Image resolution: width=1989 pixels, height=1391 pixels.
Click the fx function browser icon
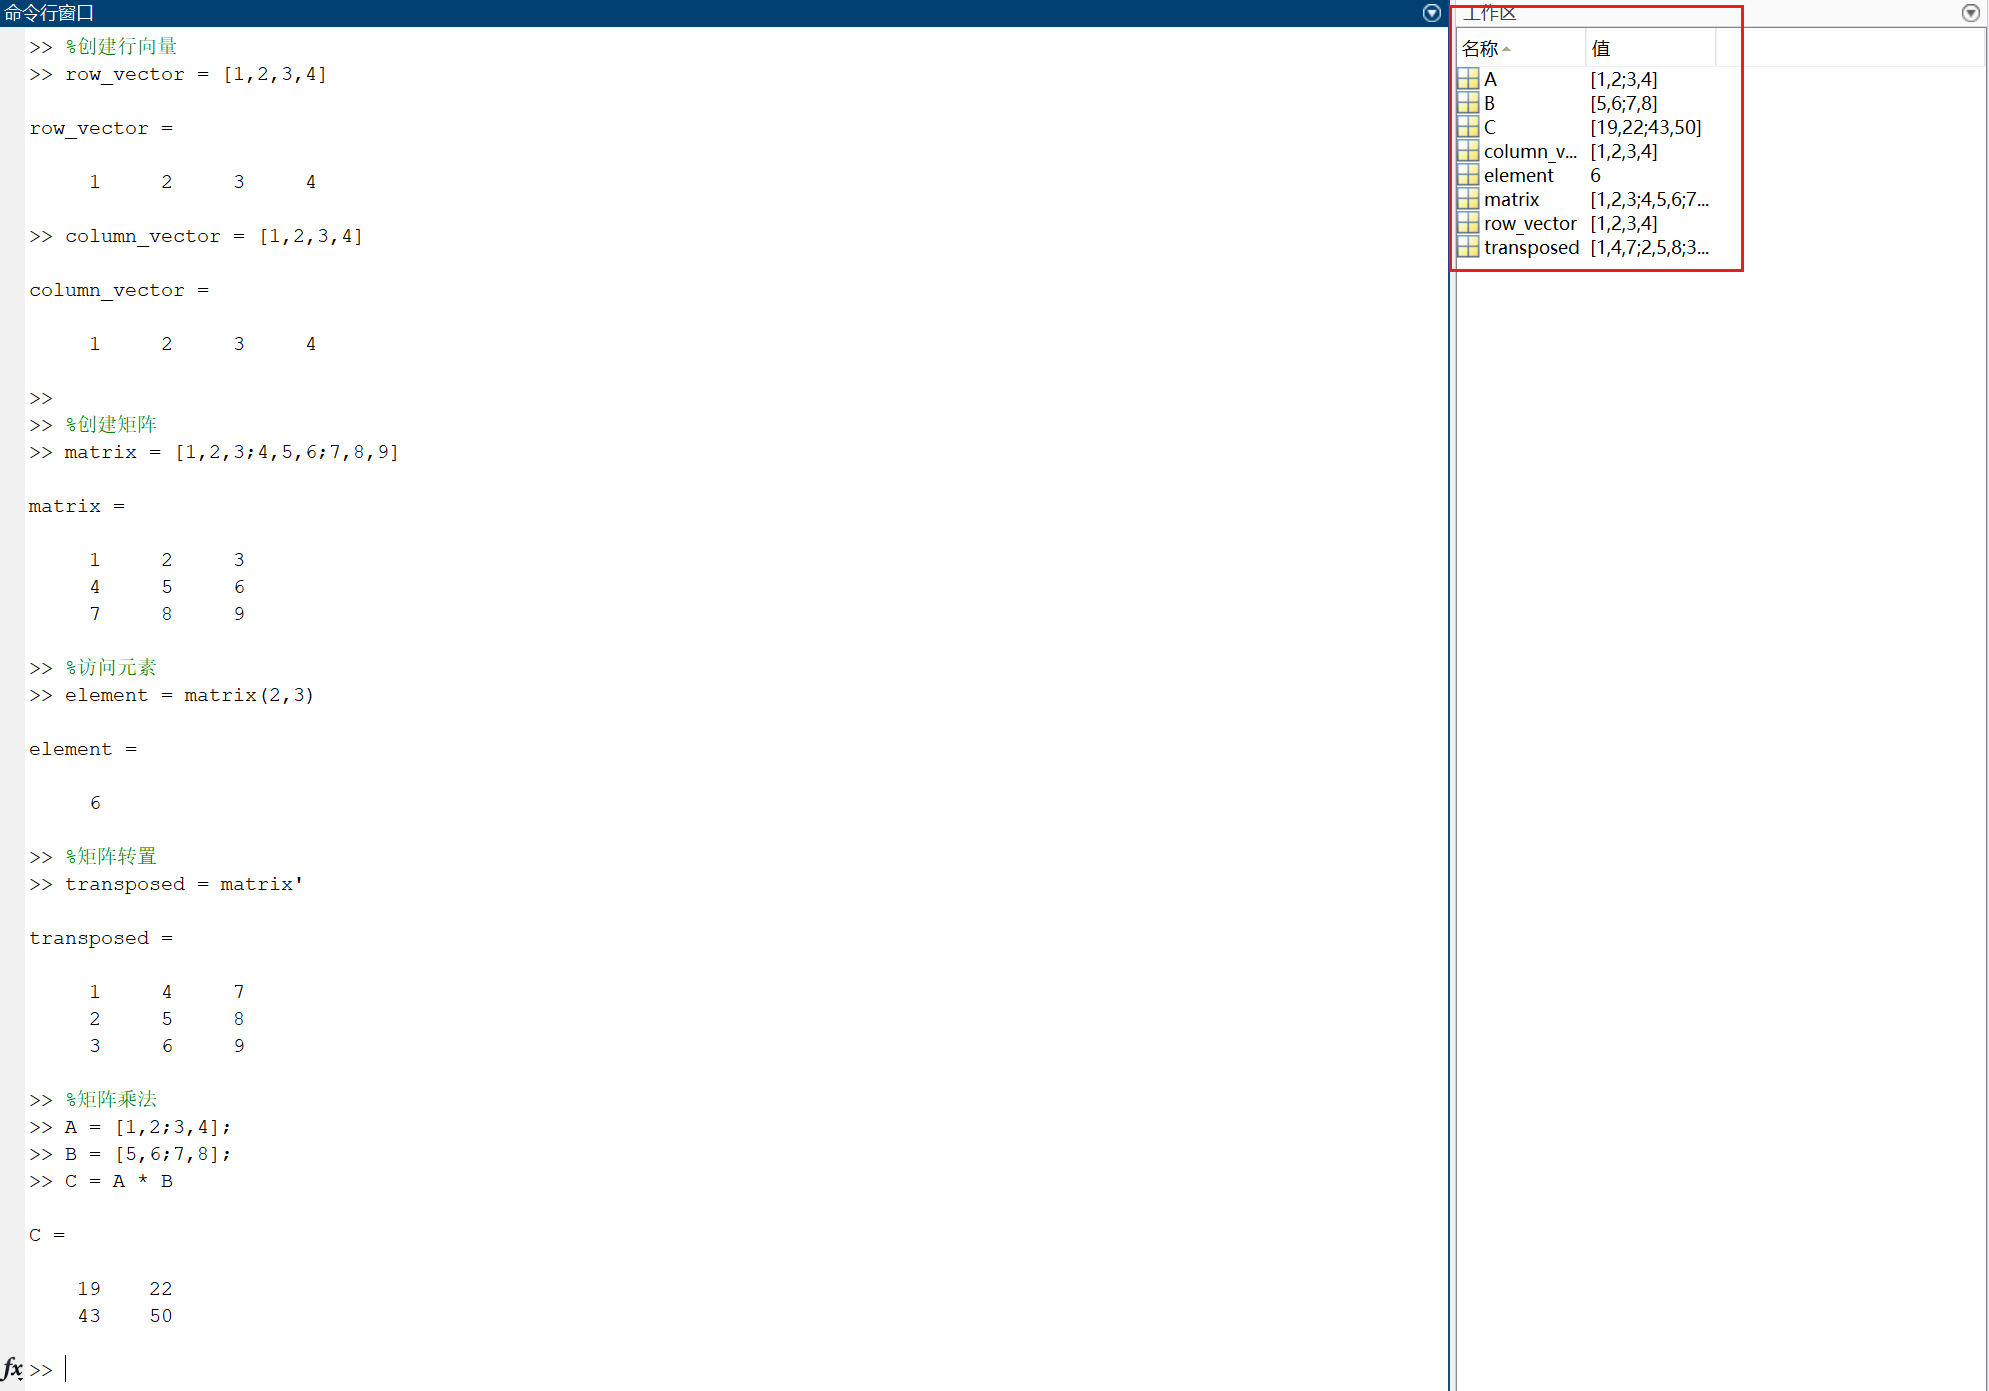click(12, 1368)
